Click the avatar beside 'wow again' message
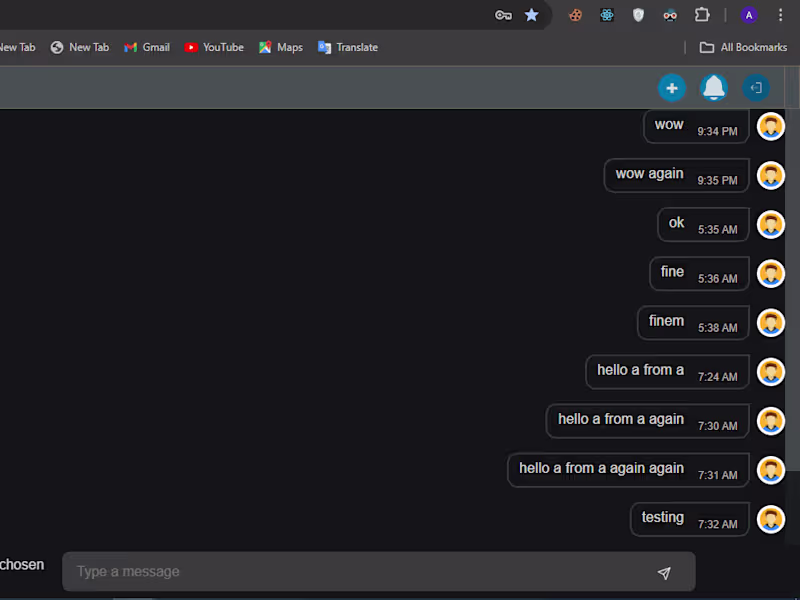The image size is (800, 600). click(770, 176)
